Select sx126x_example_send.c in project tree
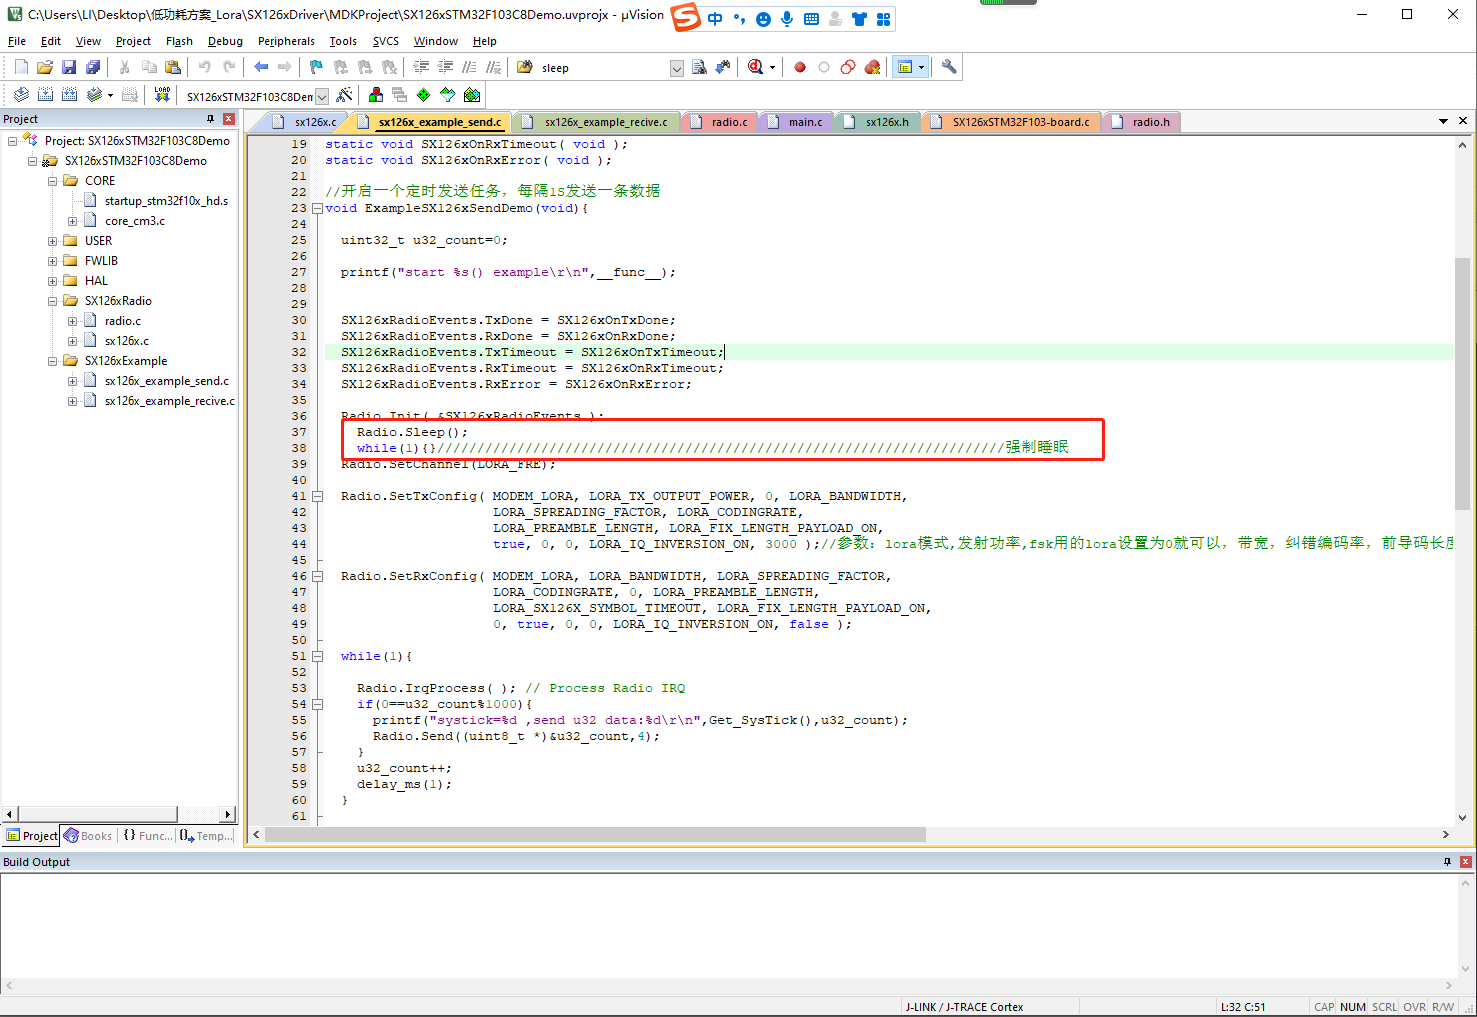This screenshot has width=1477, height=1017. [x=167, y=381]
